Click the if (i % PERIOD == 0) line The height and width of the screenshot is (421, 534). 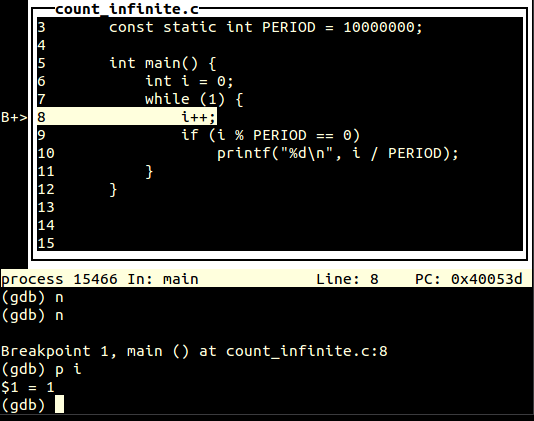coord(271,135)
